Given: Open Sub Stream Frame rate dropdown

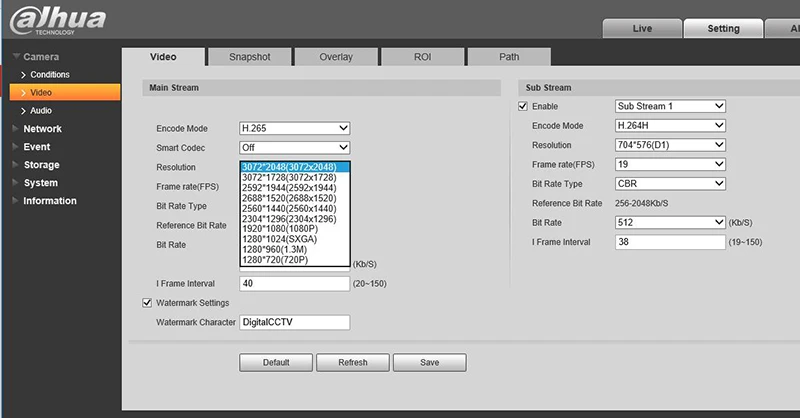Looking at the screenshot, I should coord(670,164).
